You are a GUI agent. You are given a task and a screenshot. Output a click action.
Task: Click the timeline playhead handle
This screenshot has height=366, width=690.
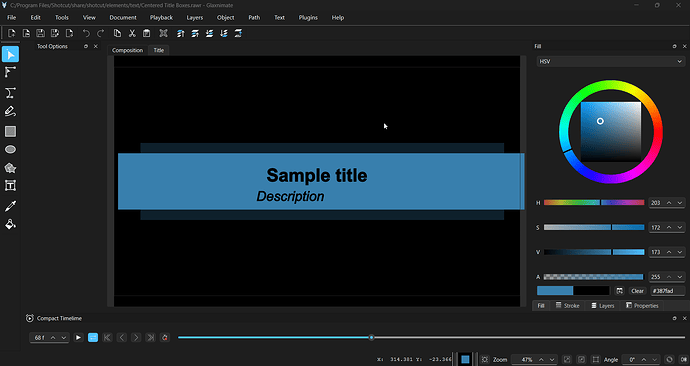[x=371, y=337]
